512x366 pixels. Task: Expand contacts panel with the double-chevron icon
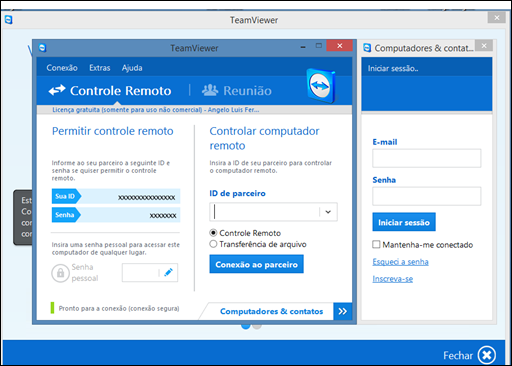pyautogui.click(x=342, y=311)
